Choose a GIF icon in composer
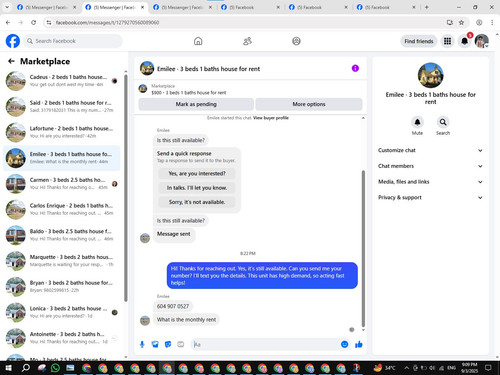This screenshot has height=375, width=500. (x=180, y=344)
